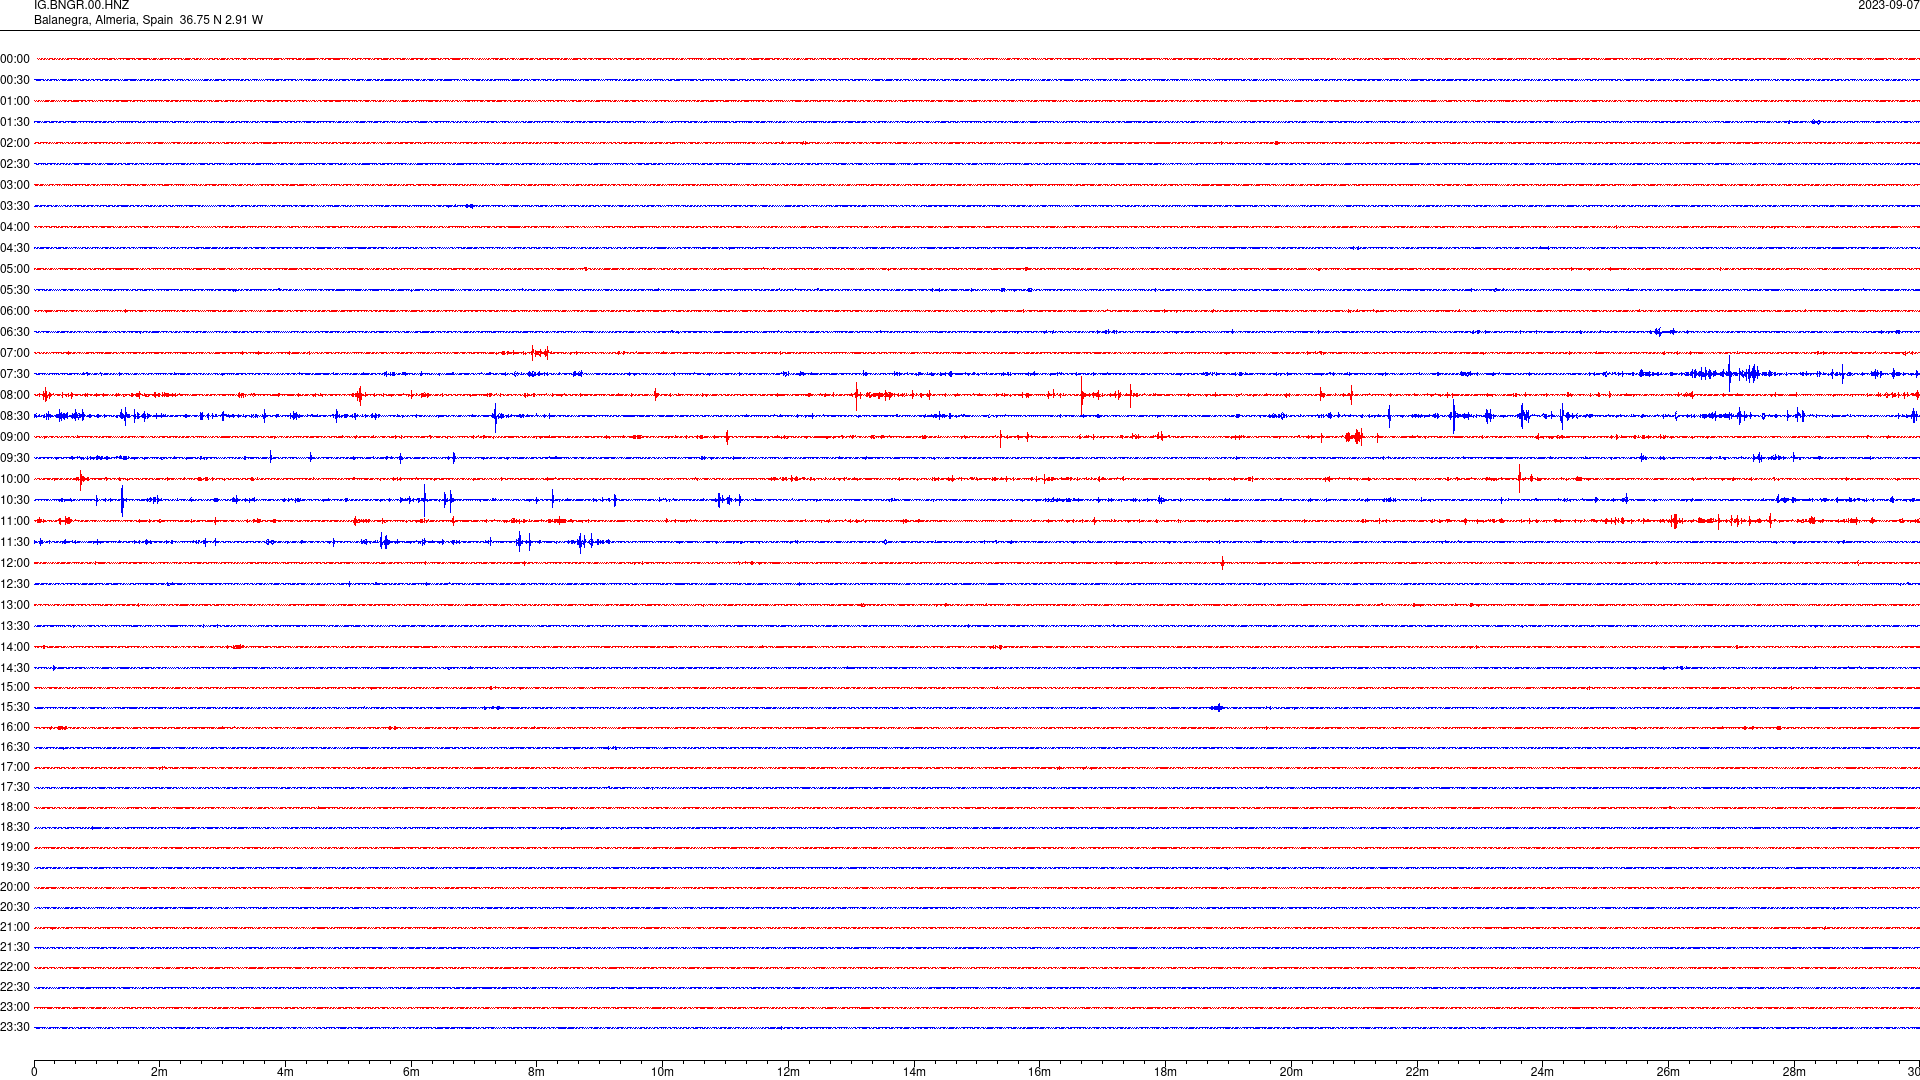Click the 14m tick on the time axis
The height and width of the screenshot is (1080, 1920).
pyautogui.click(x=914, y=1072)
